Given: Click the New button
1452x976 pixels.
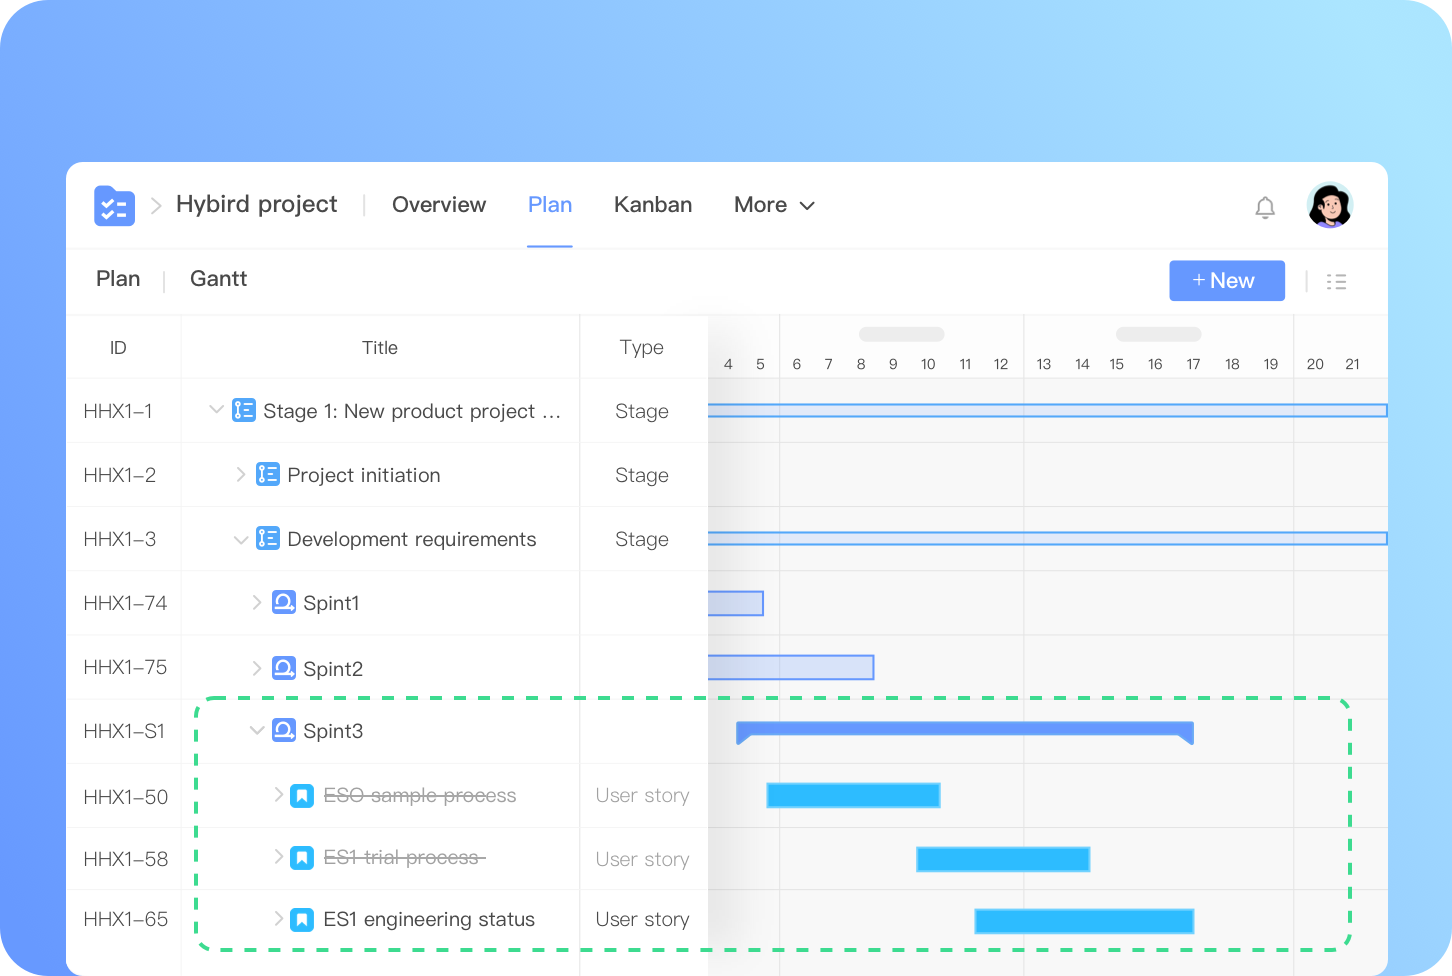Looking at the screenshot, I should tap(1226, 280).
